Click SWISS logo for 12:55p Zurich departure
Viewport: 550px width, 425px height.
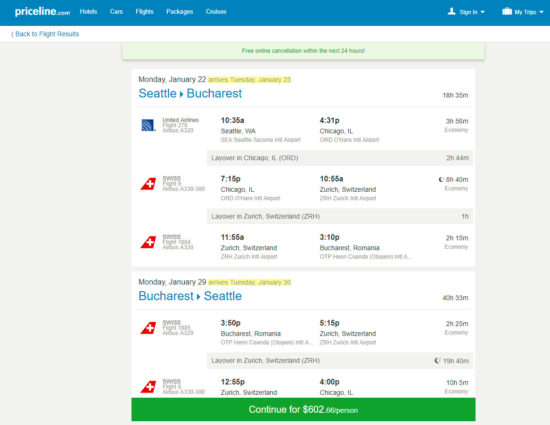pyautogui.click(x=148, y=387)
